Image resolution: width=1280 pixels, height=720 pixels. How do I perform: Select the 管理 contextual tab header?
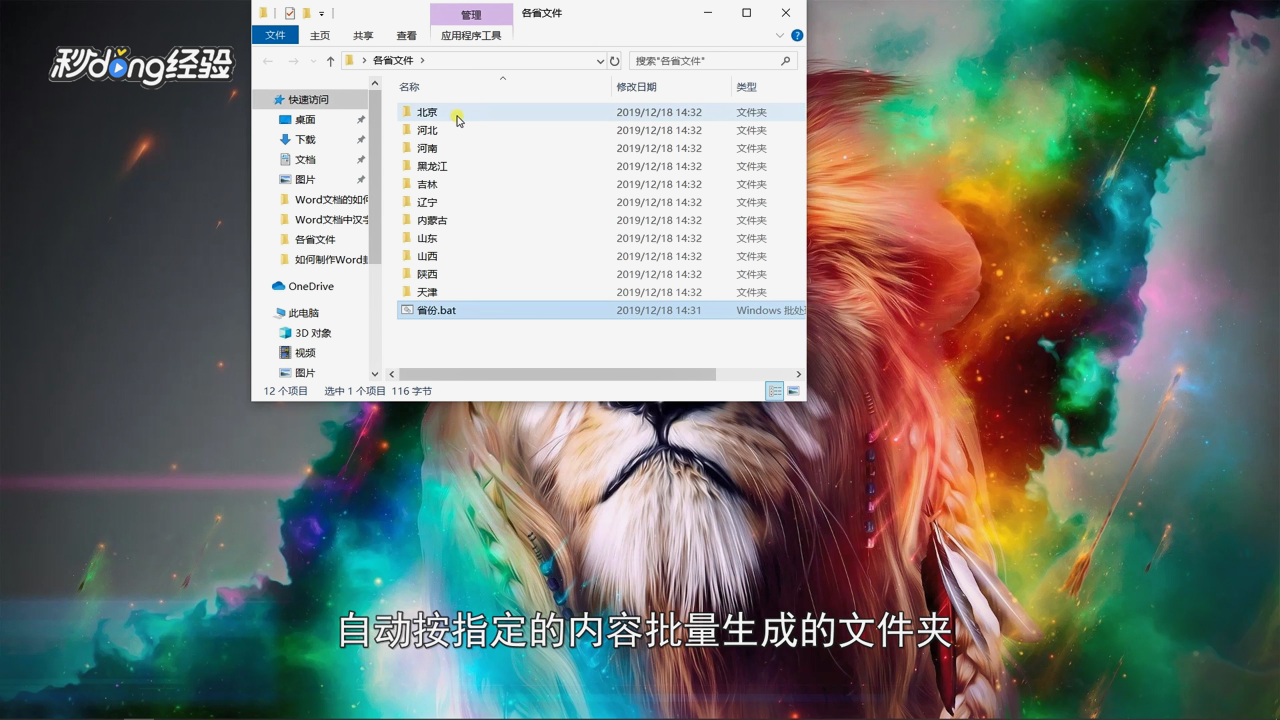point(471,15)
